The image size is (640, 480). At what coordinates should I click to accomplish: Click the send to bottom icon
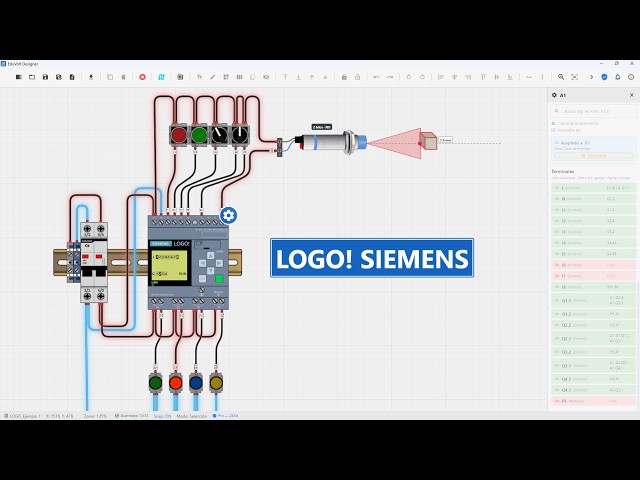tap(298, 77)
